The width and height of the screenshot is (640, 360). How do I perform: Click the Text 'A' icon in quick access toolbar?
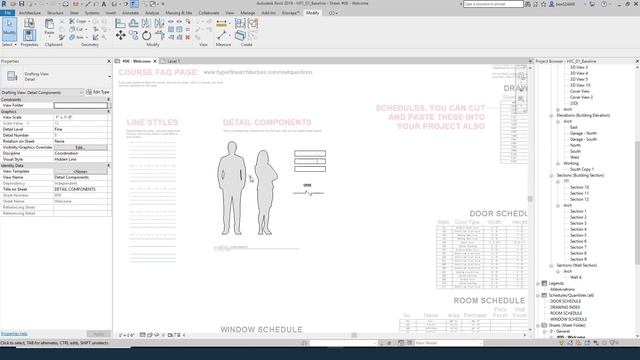(104, 4)
